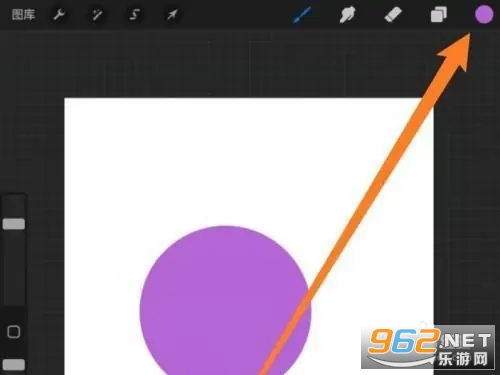
Task: Open the Layers panel
Action: pyautogui.click(x=438, y=15)
